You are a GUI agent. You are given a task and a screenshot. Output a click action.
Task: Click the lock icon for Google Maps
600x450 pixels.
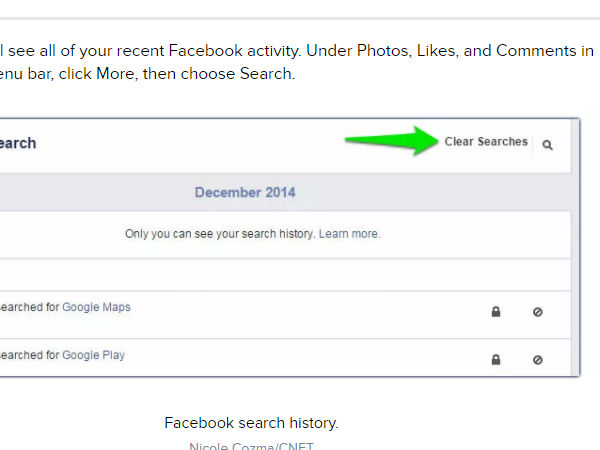coord(496,312)
